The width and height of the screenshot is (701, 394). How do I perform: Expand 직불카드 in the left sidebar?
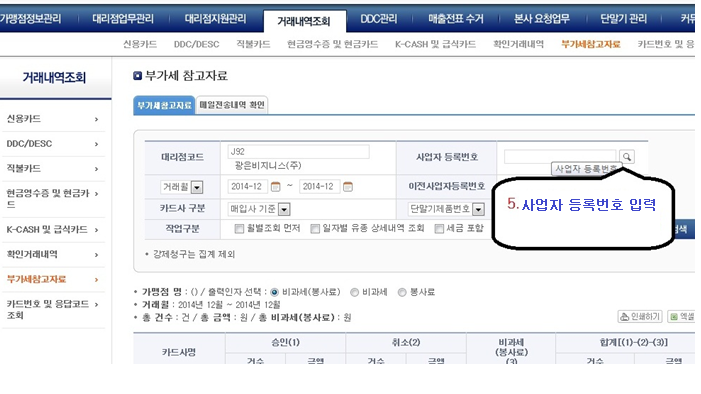pyautogui.click(x=53, y=169)
